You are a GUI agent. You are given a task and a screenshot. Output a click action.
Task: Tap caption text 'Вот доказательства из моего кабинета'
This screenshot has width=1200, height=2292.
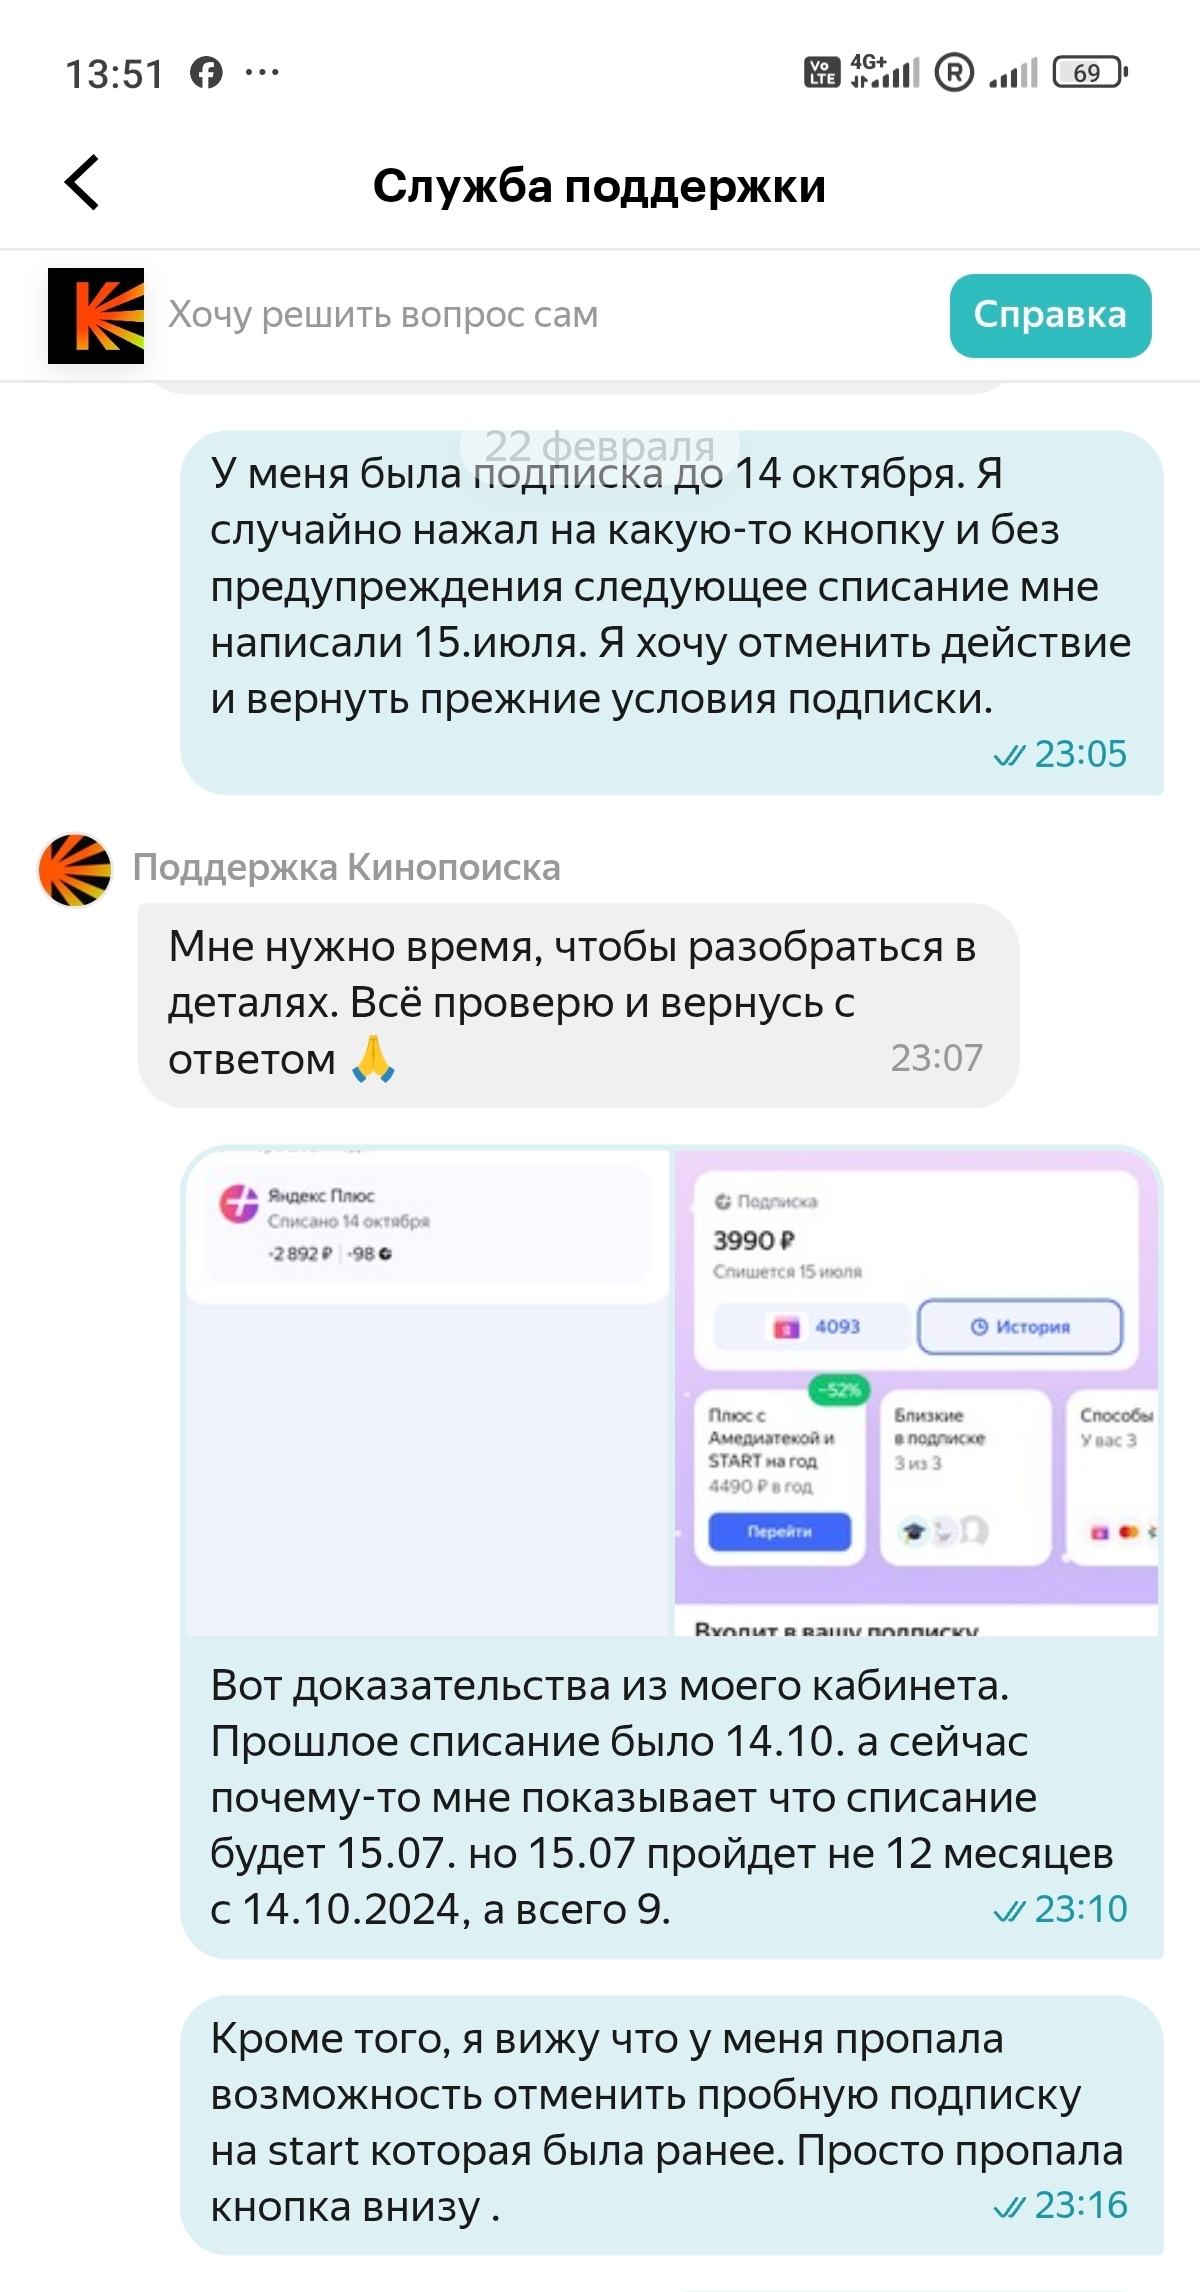[x=610, y=1686]
